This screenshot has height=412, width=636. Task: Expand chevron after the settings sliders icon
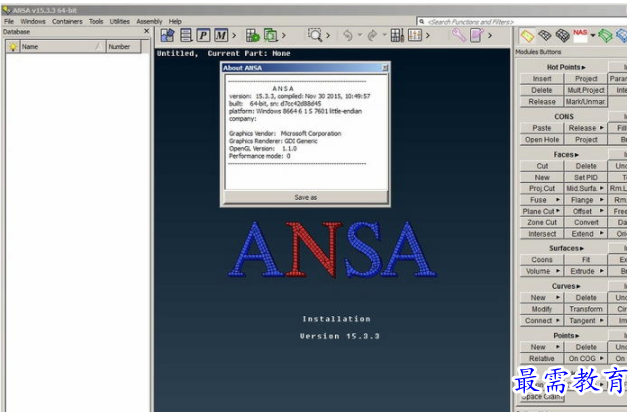[428, 36]
